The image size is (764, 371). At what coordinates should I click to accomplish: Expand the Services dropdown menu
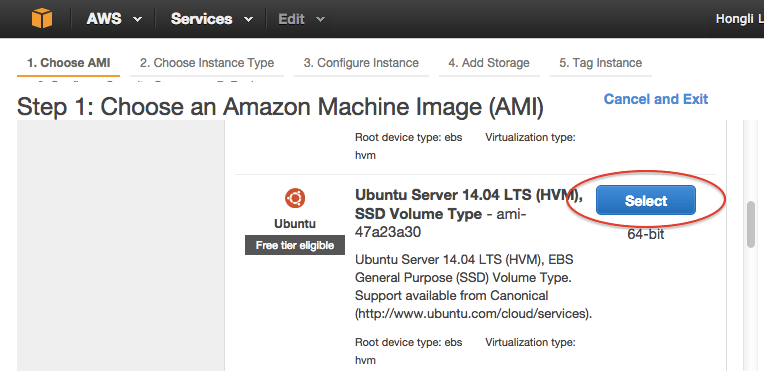click(x=212, y=19)
